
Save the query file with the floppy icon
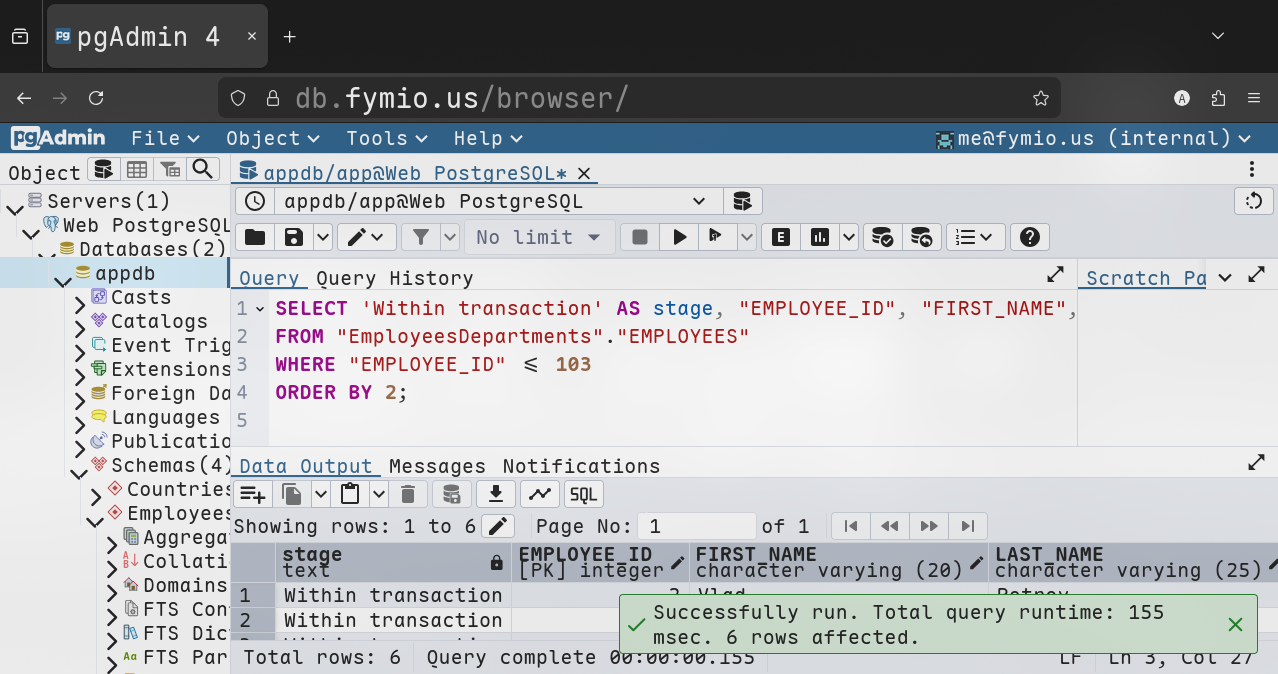point(294,237)
